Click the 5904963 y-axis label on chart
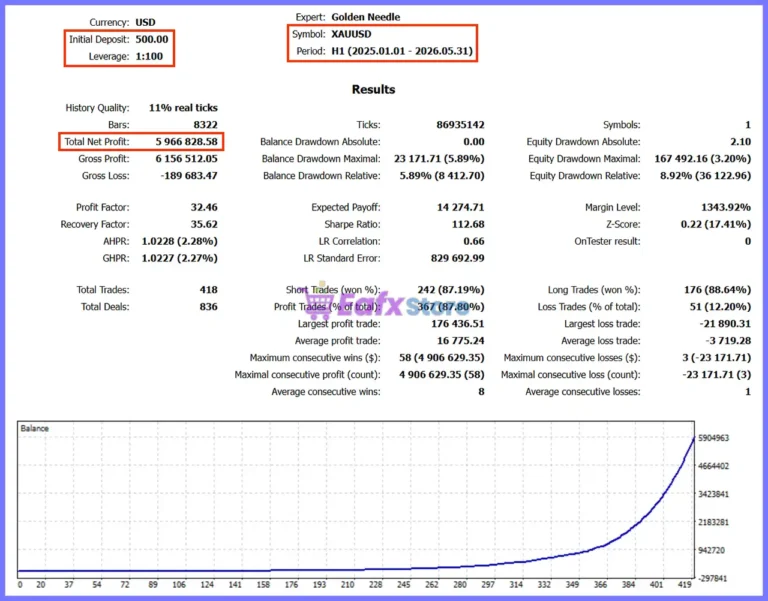The height and width of the screenshot is (601, 768). [x=713, y=438]
